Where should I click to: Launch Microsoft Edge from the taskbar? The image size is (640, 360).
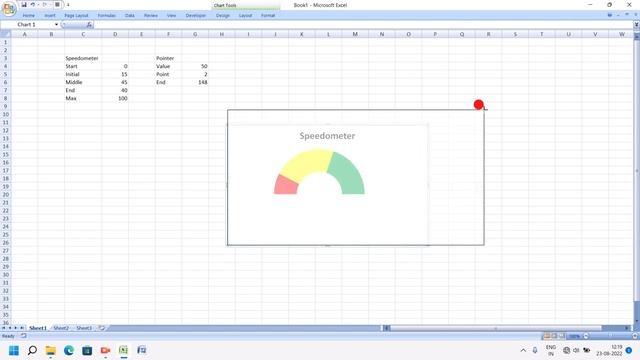pyautogui.click(x=69, y=351)
